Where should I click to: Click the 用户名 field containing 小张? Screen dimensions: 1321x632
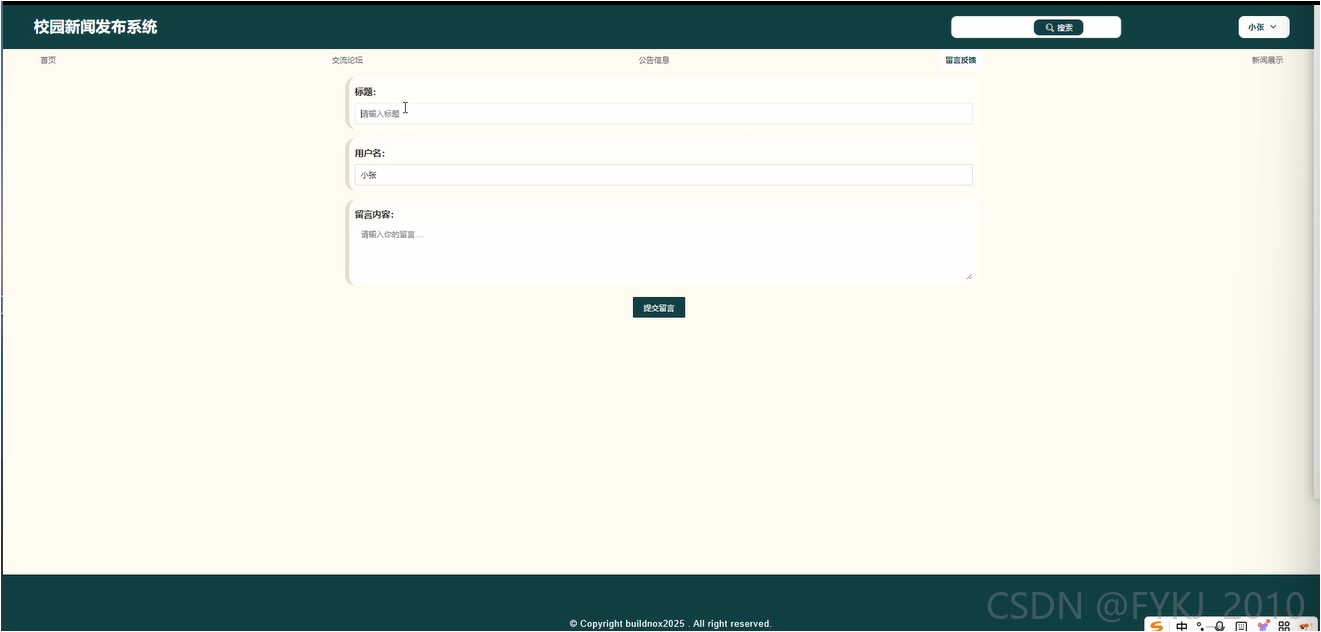(663, 175)
